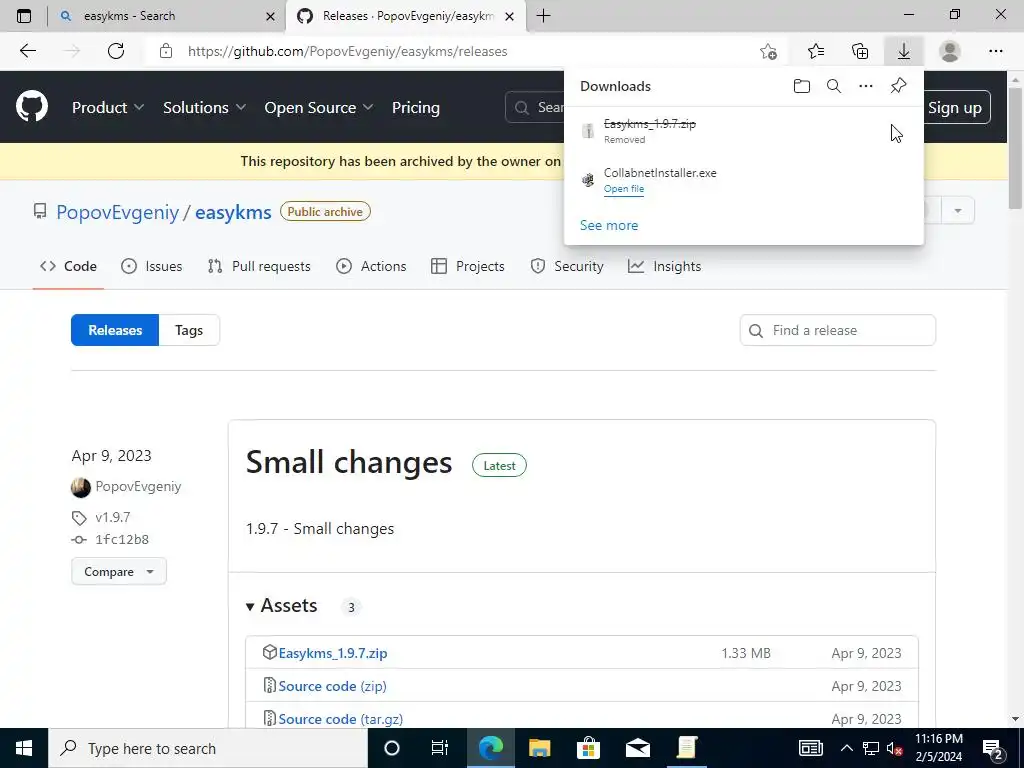Open the Code tab
The height and width of the screenshot is (768, 1024).
(x=69, y=266)
